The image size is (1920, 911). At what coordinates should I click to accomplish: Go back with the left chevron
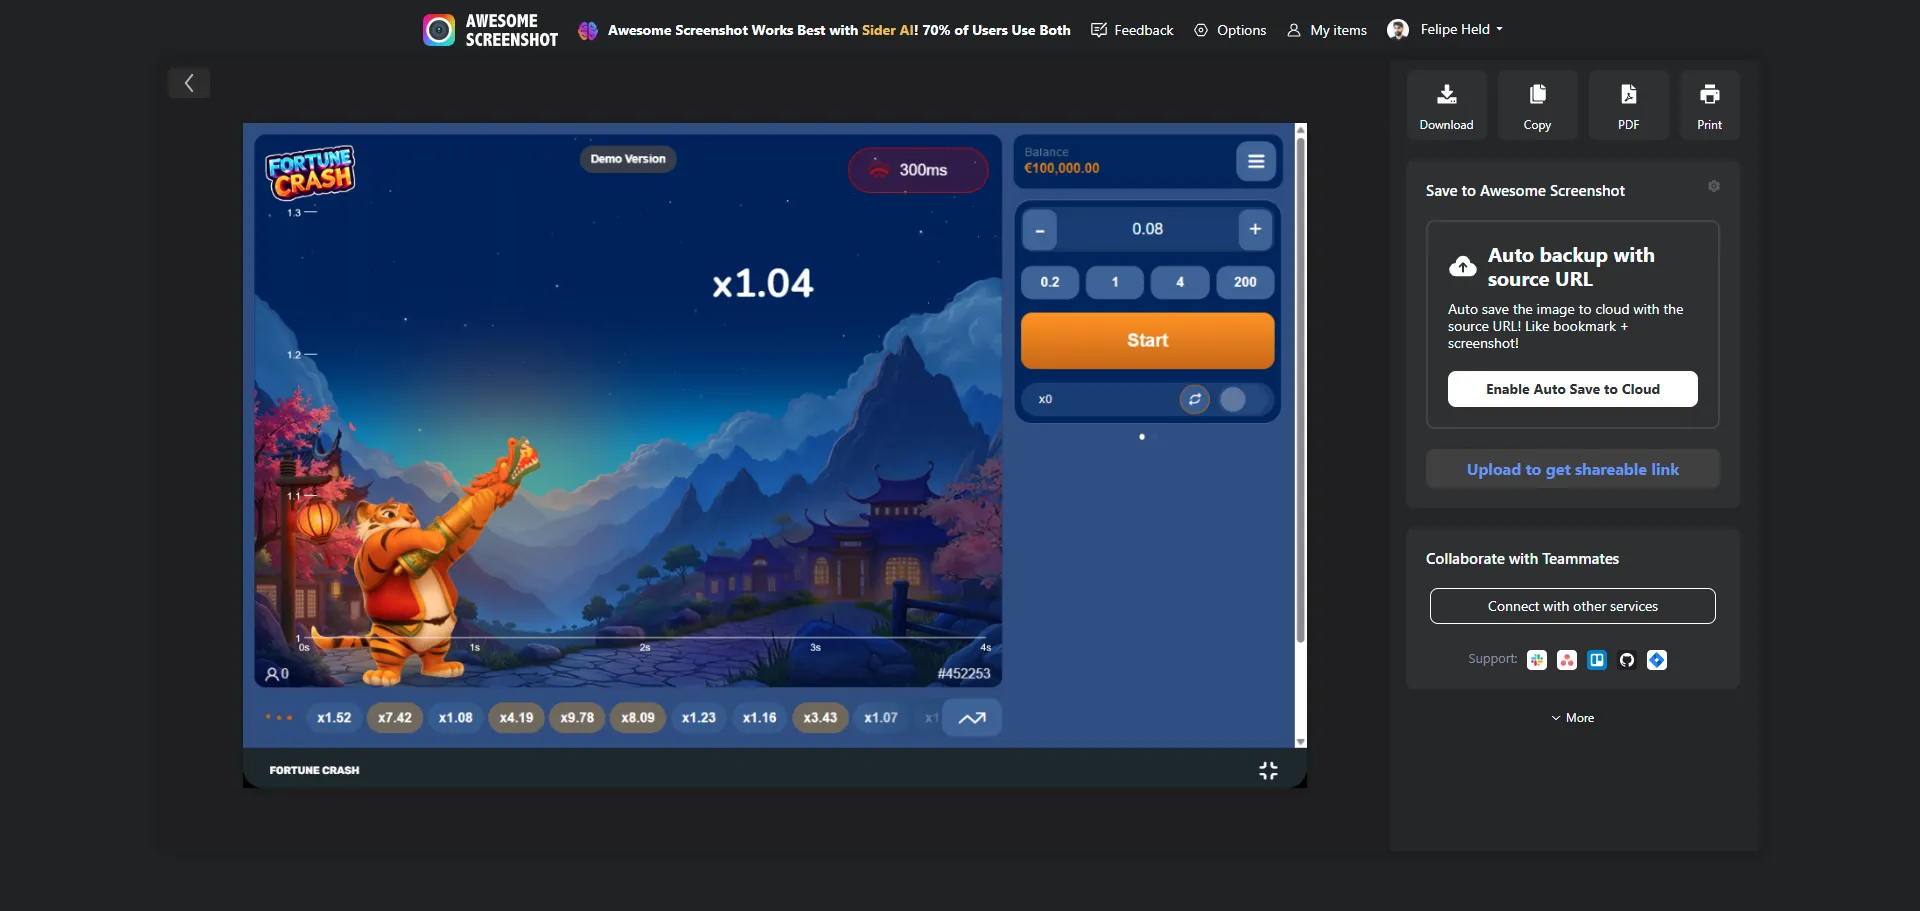pyautogui.click(x=189, y=83)
